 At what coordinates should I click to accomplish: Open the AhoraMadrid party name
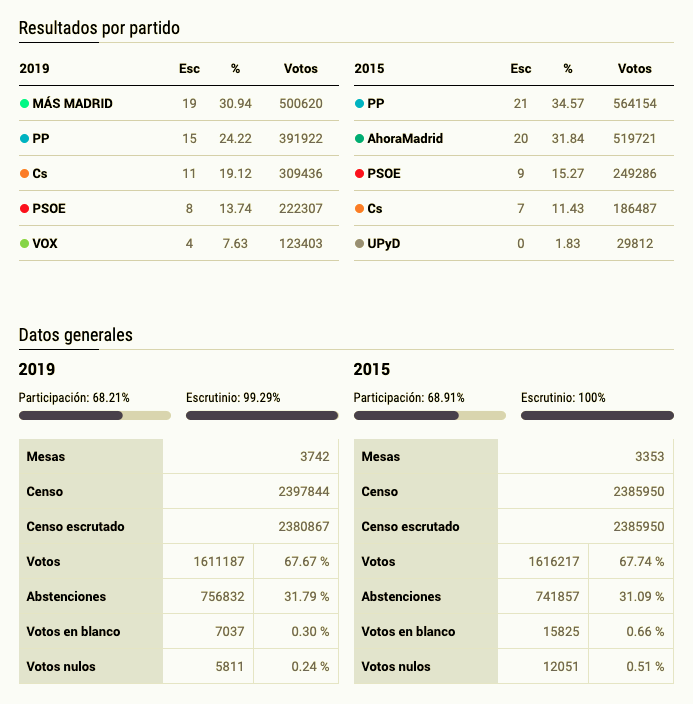click(x=405, y=139)
